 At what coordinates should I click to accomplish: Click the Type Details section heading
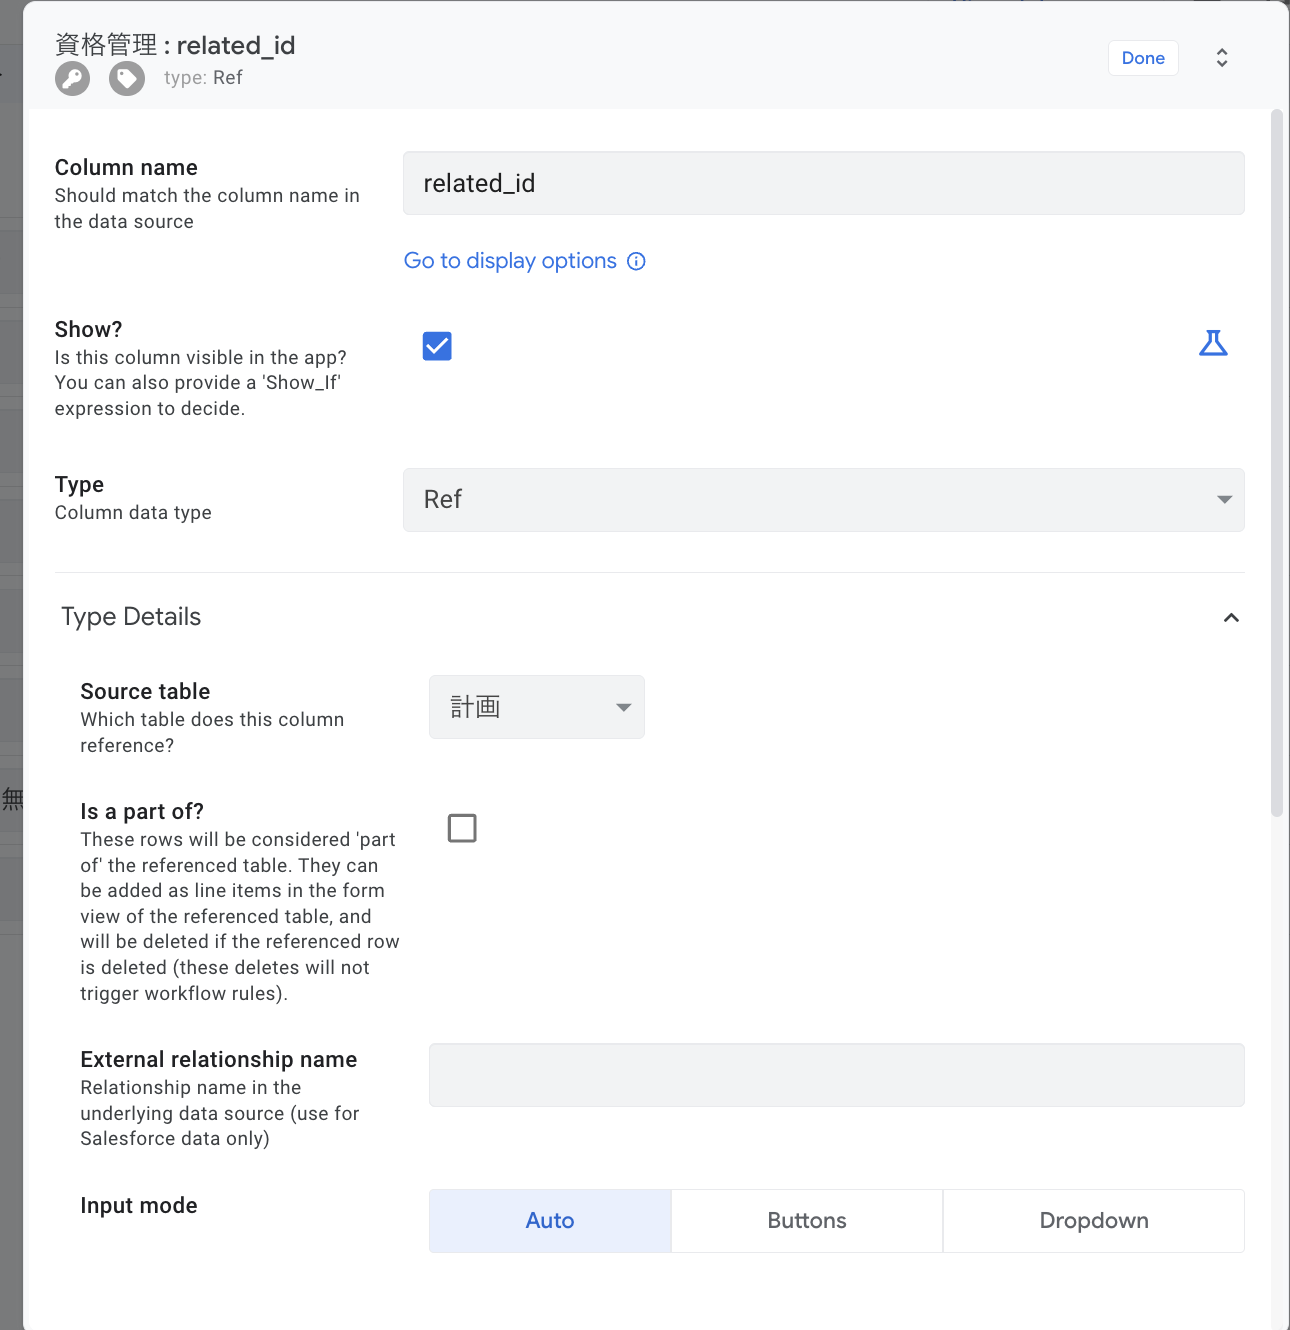pyautogui.click(x=131, y=617)
